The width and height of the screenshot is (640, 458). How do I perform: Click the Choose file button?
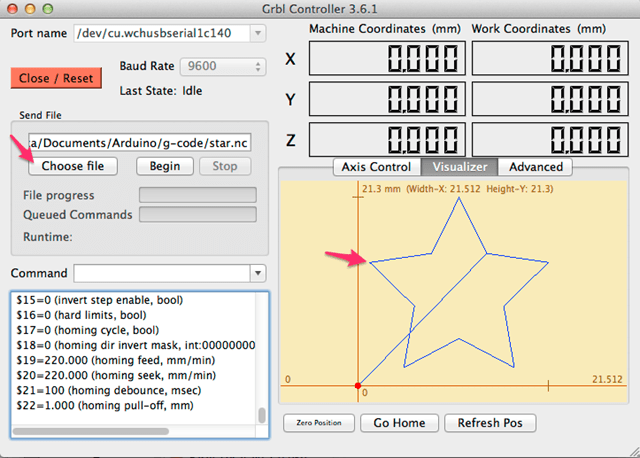tap(73, 166)
